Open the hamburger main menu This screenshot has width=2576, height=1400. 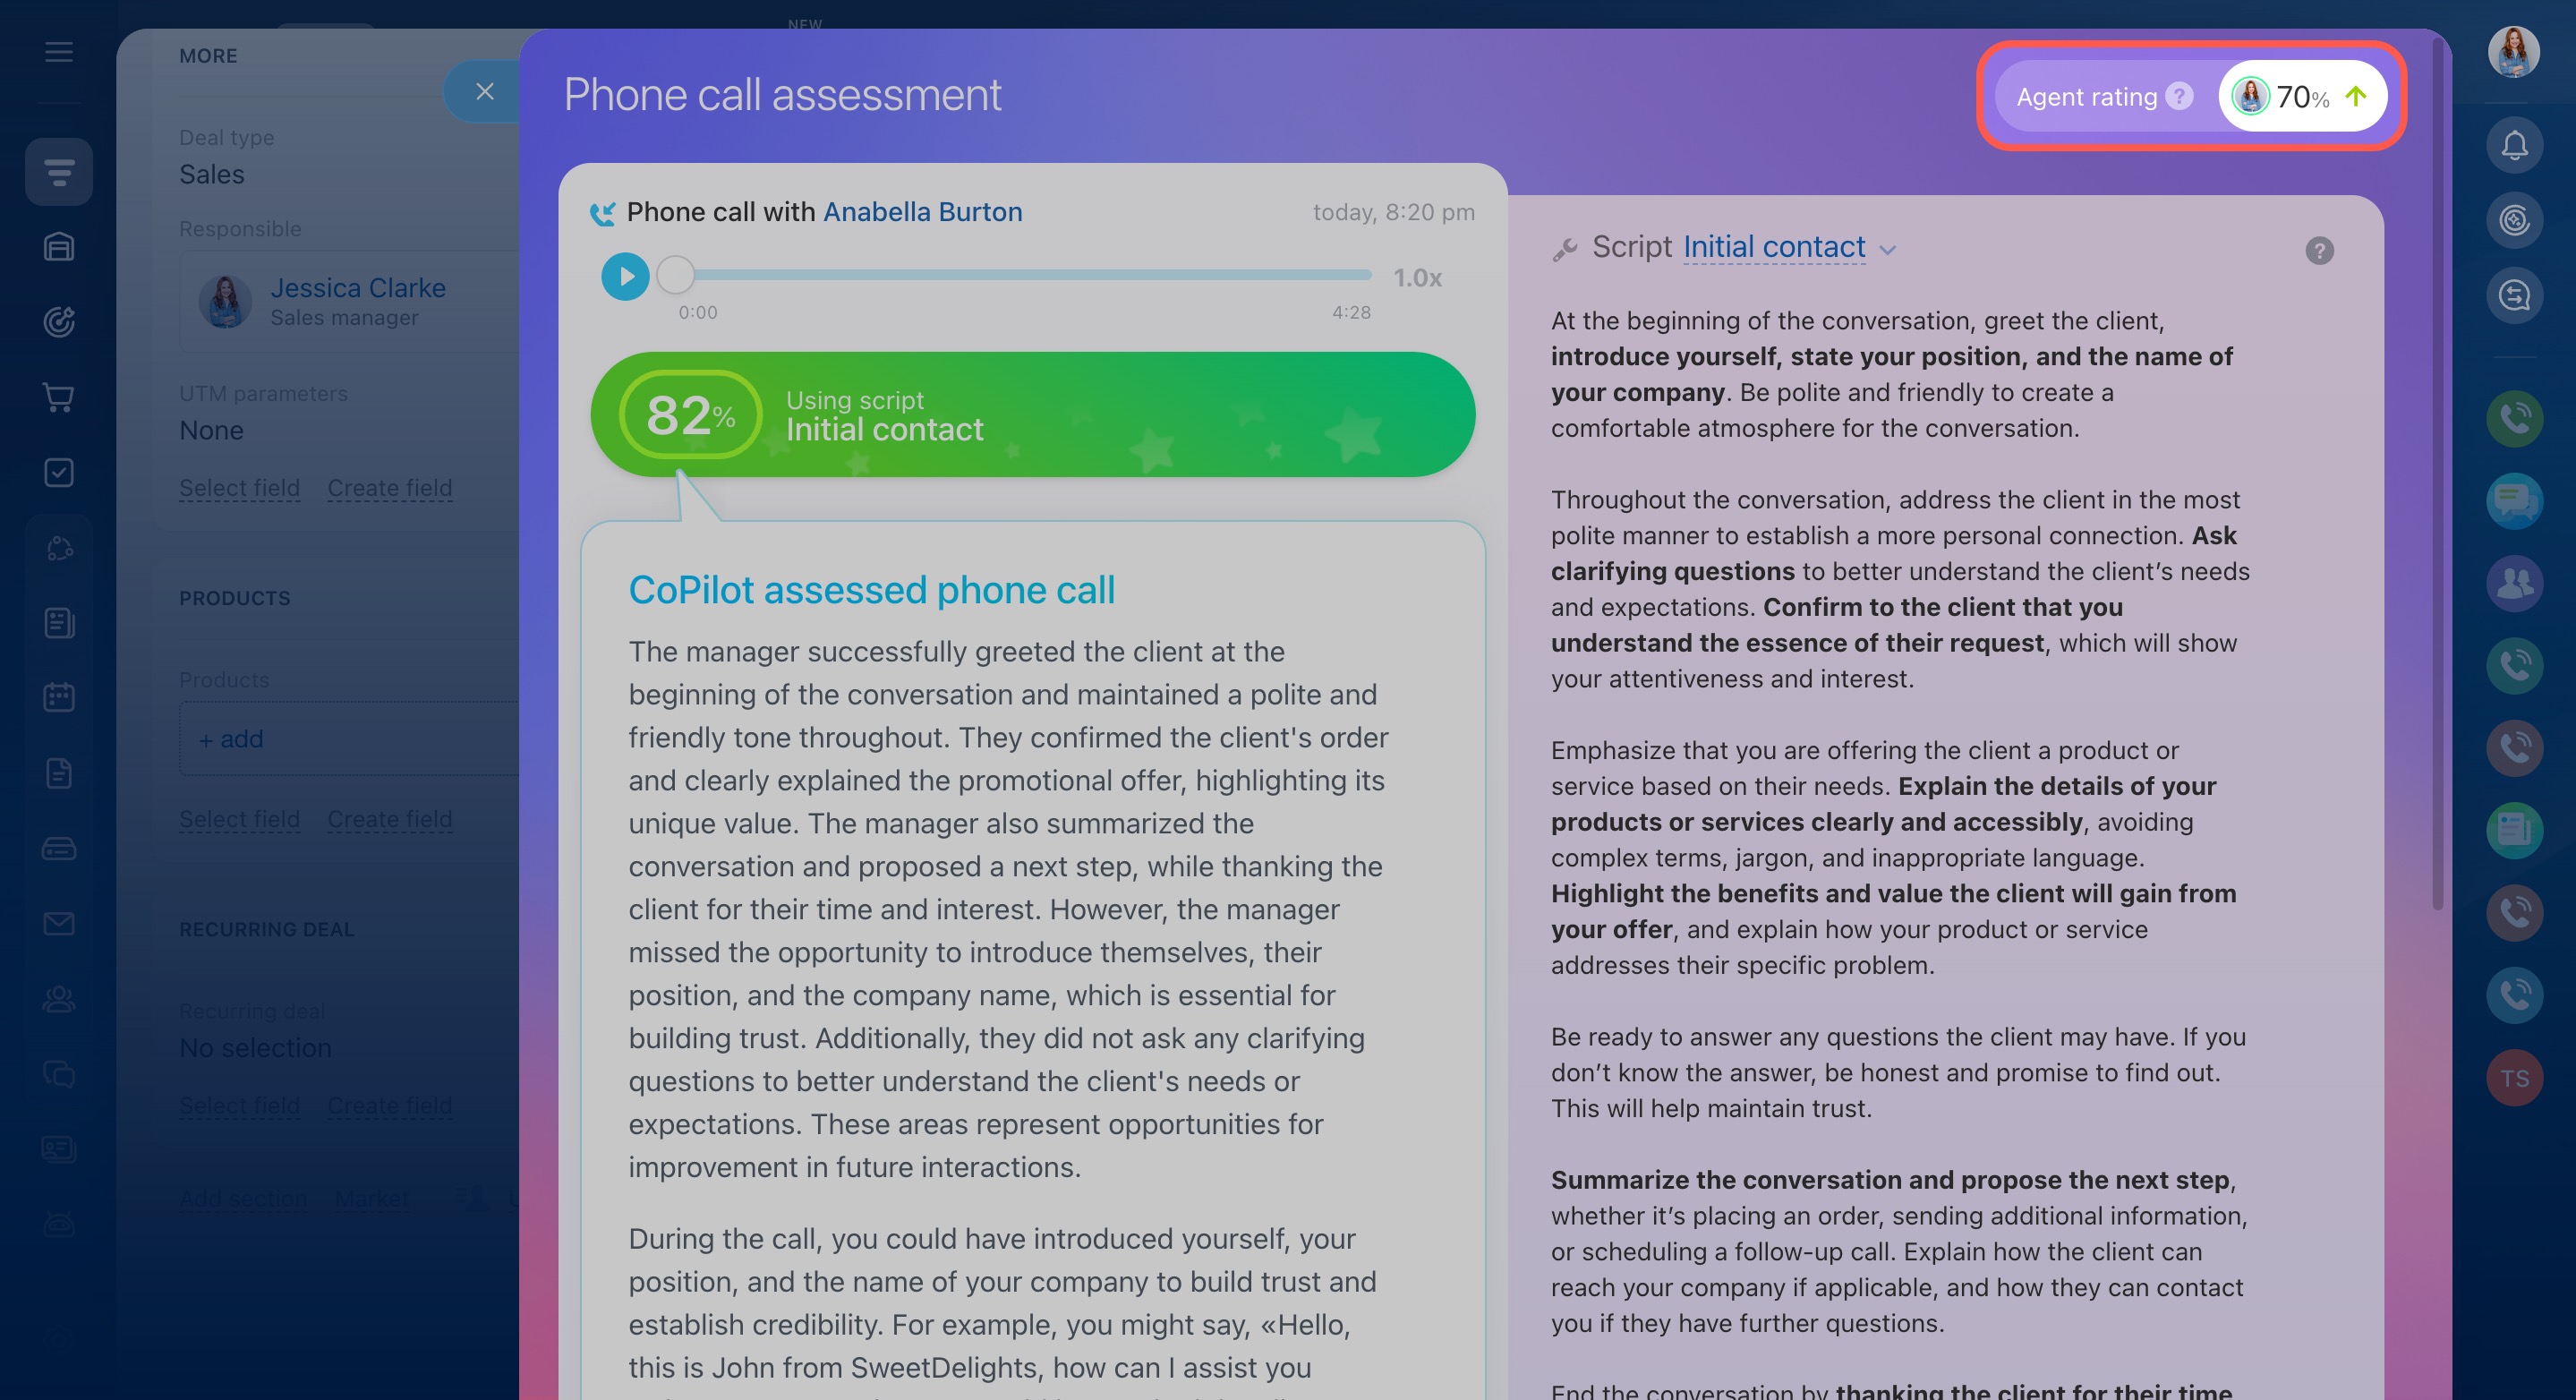[x=59, y=52]
